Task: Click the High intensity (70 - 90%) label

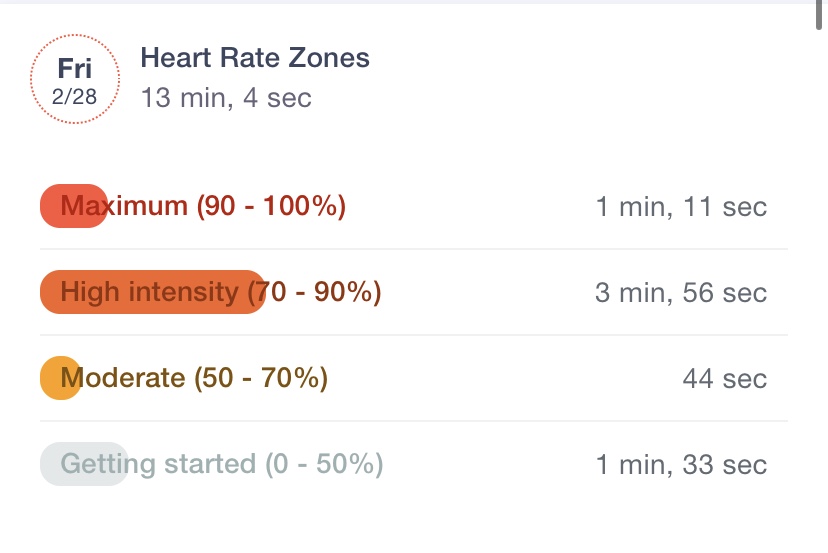Action: (221, 292)
